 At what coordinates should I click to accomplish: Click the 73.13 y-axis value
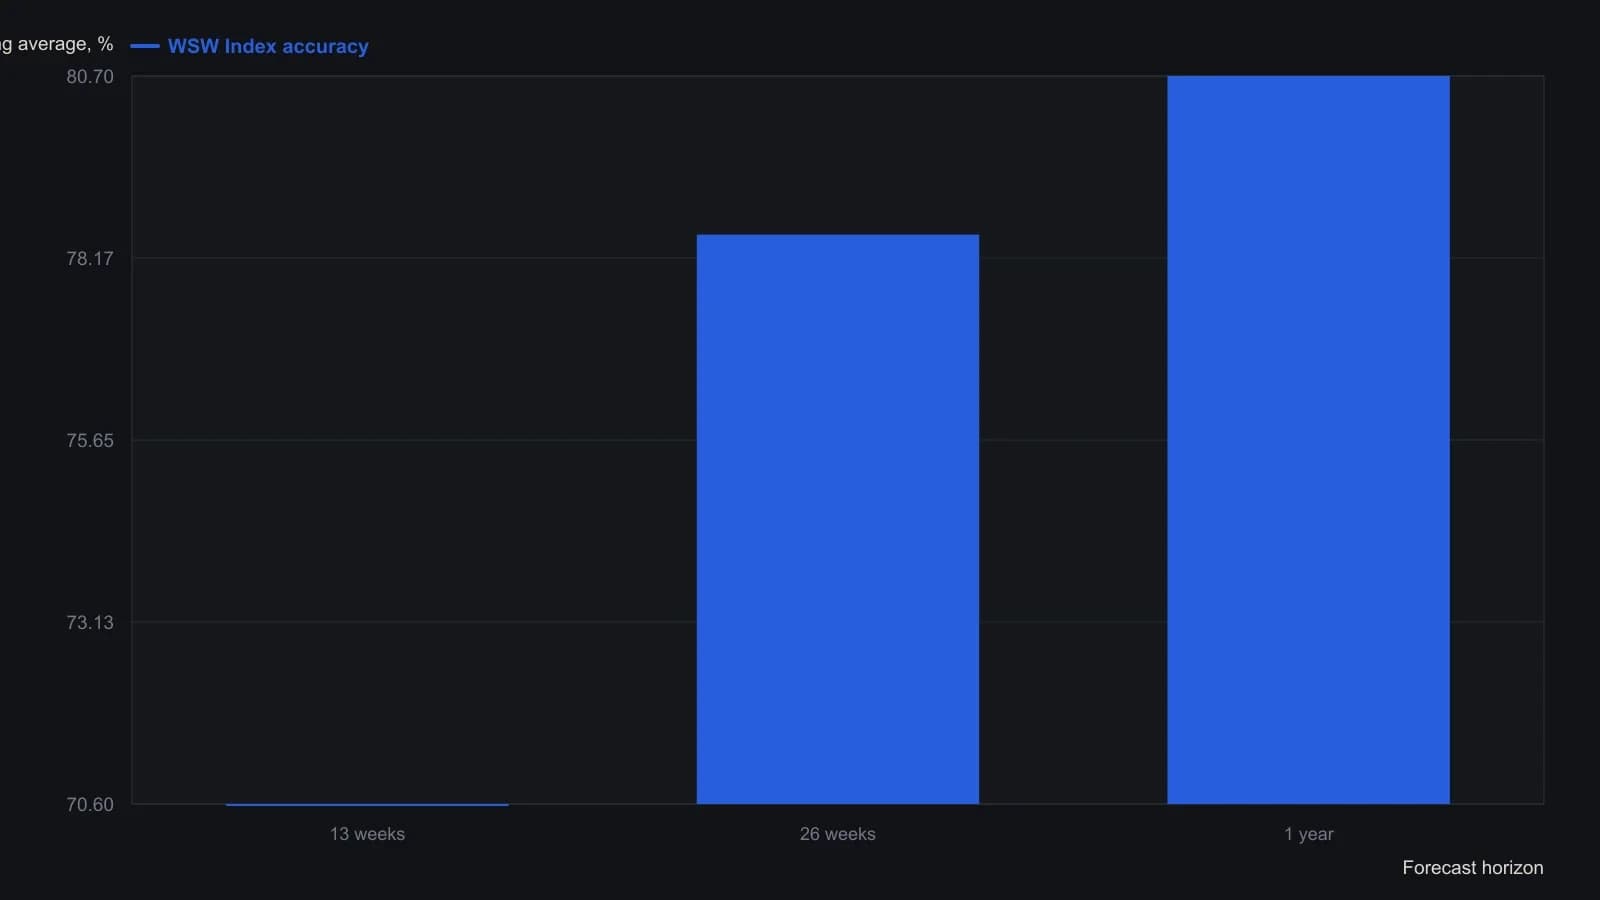coord(90,623)
